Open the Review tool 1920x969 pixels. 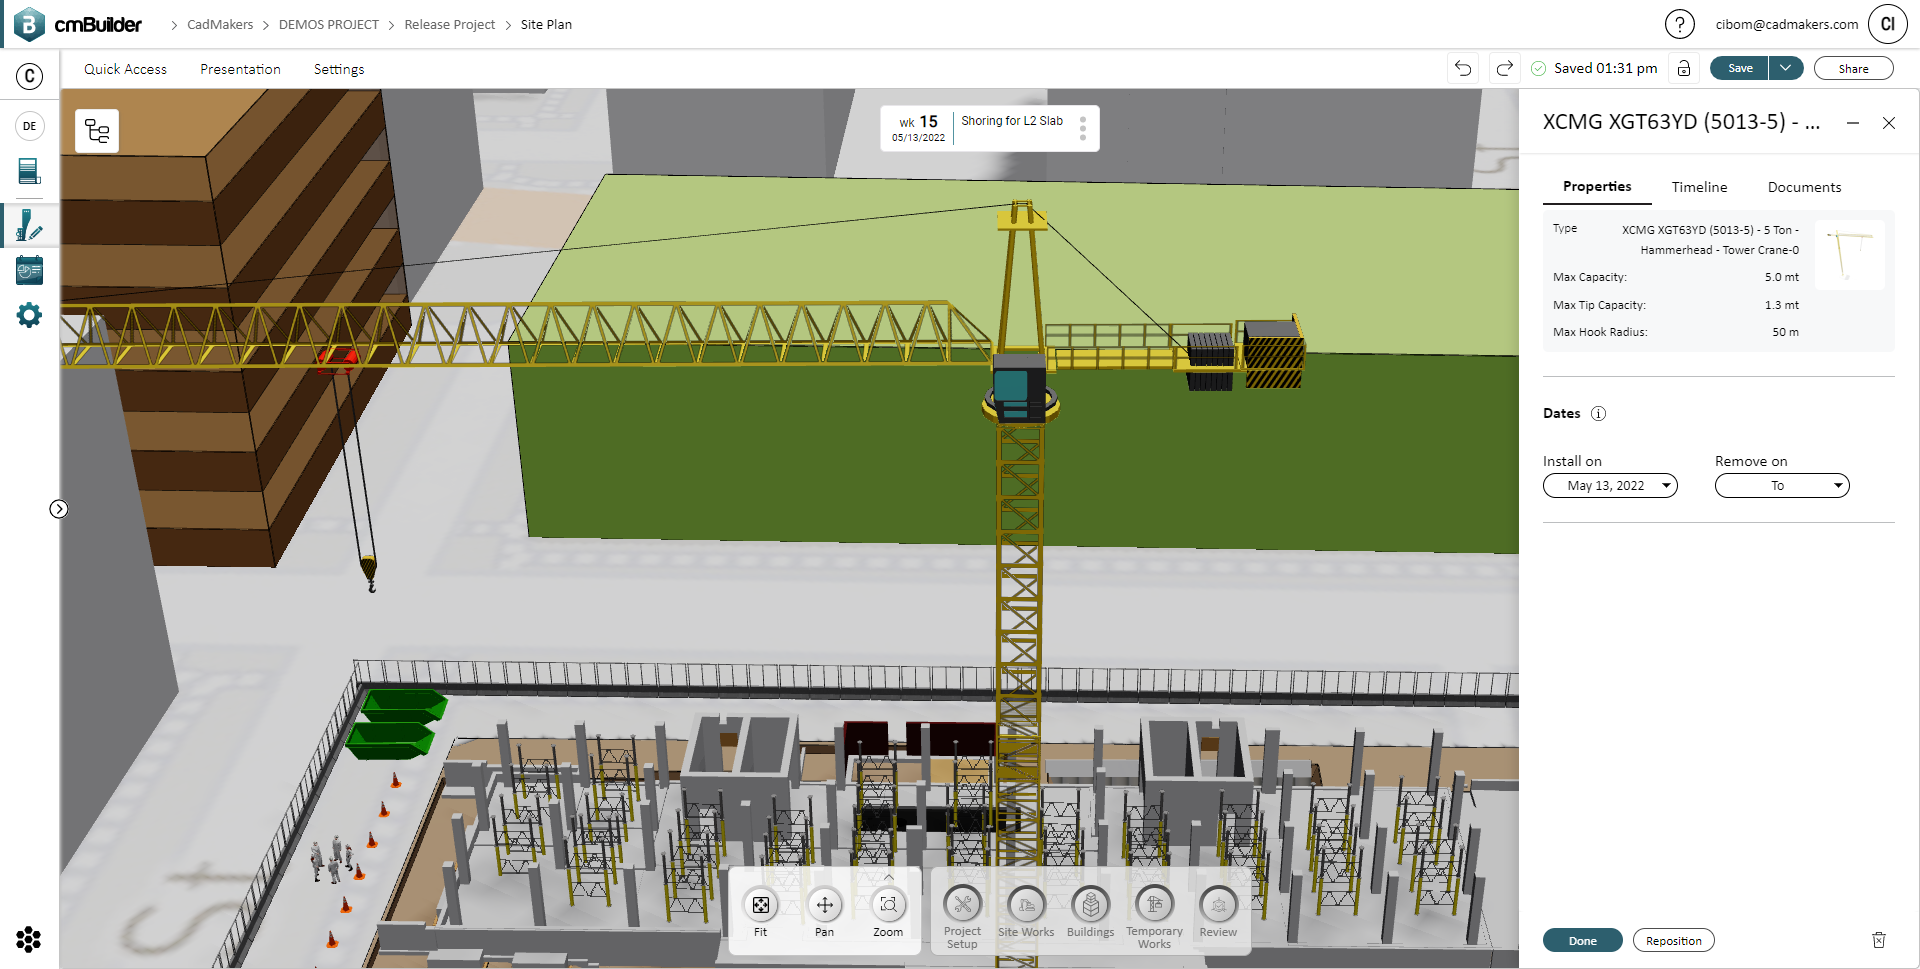tap(1218, 912)
